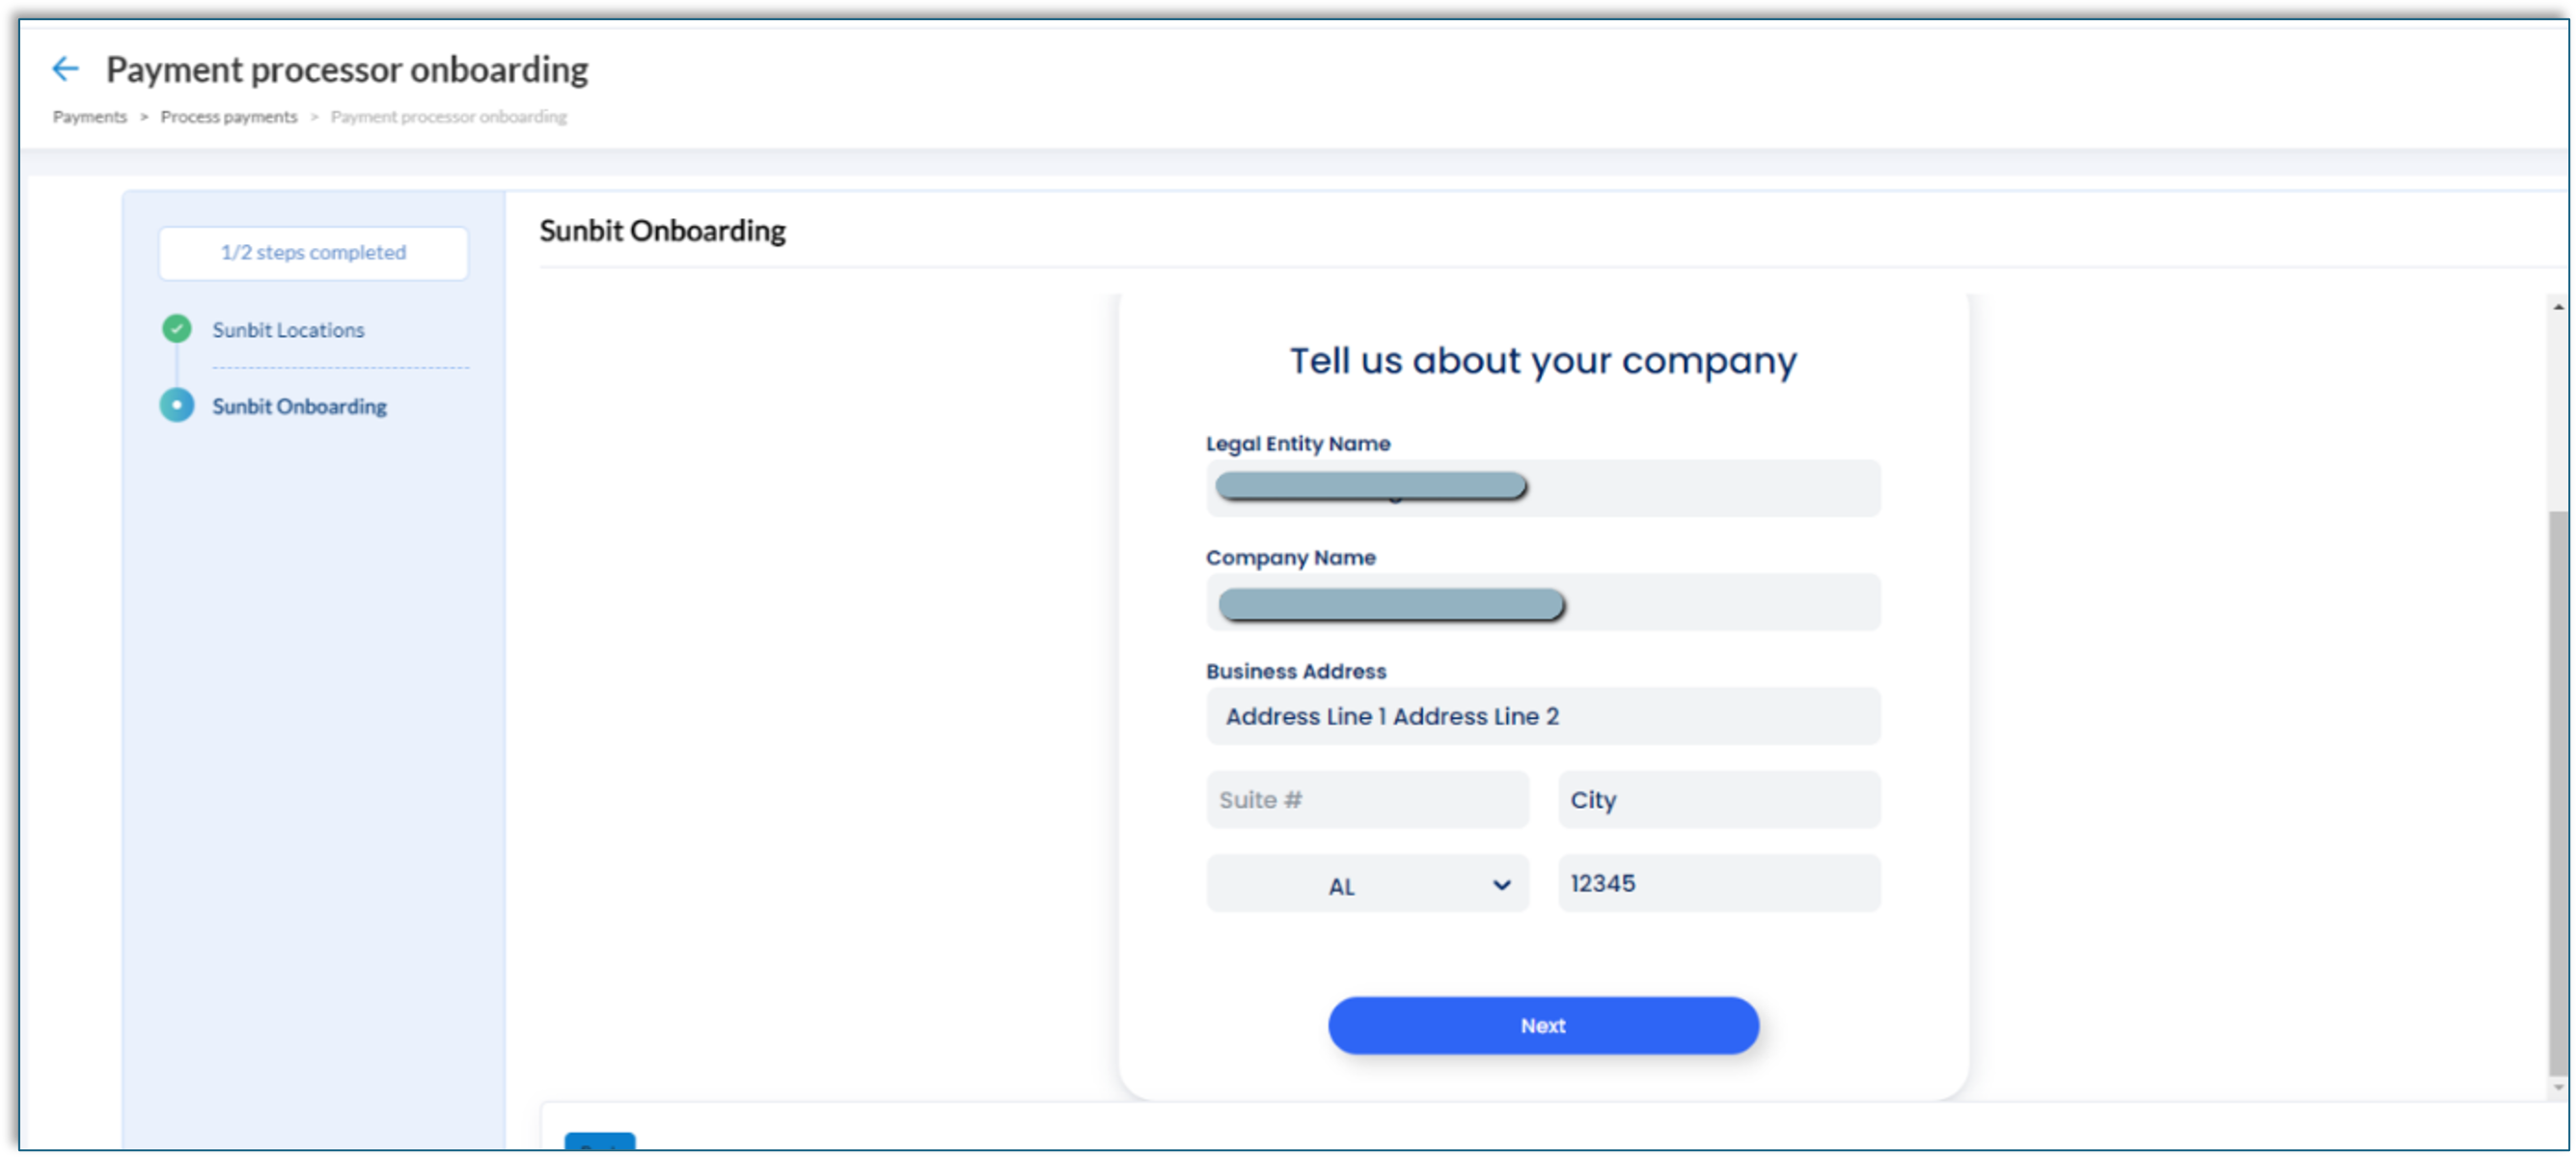Viewport: 2576px width, 1157px height.
Task: Click the back arrow icon
Action: tap(65, 69)
